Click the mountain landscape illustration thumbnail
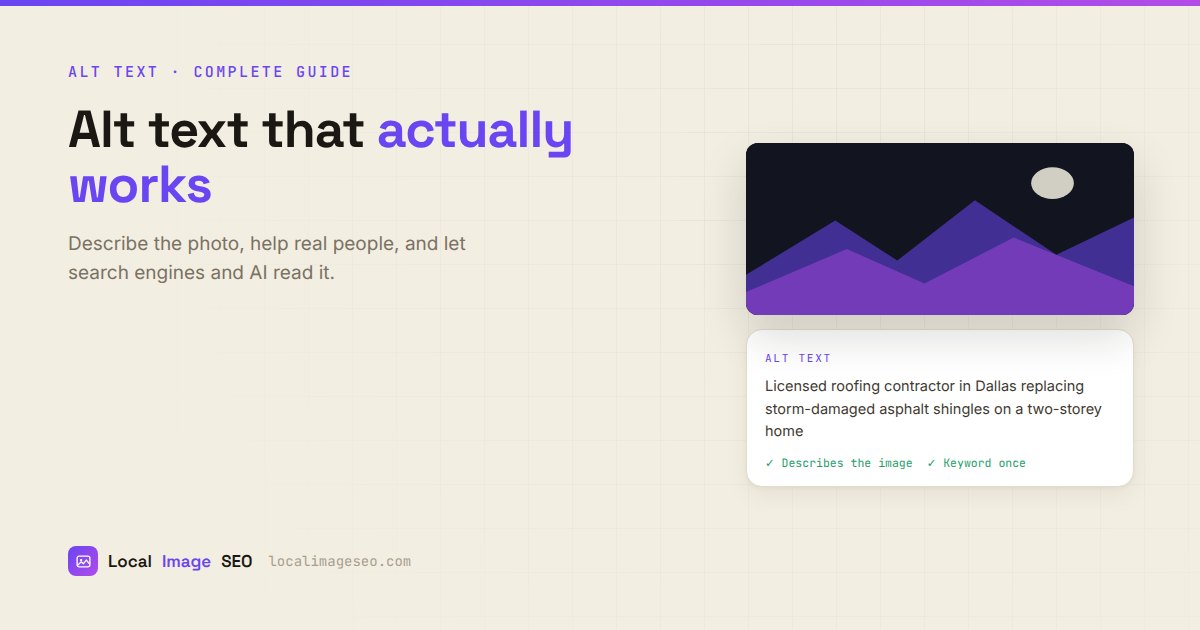Viewport: 1200px width, 630px height. click(940, 229)
